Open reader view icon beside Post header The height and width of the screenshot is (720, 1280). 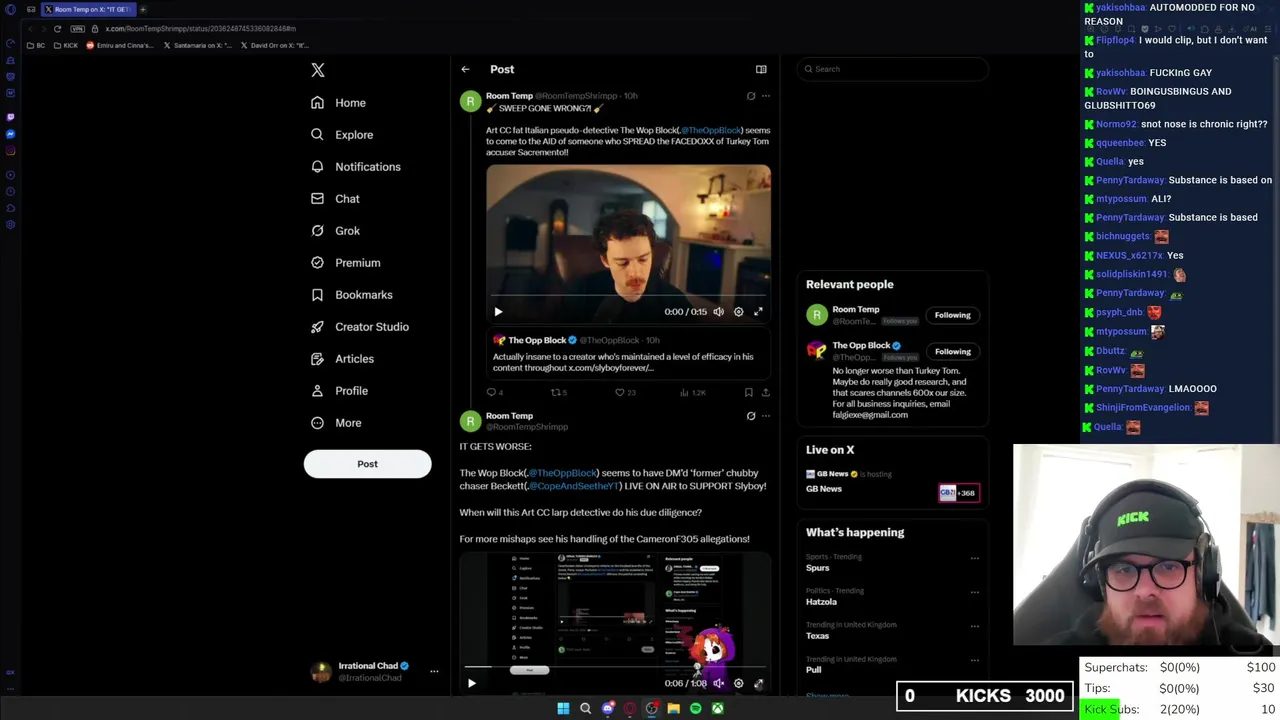tap(761, 69)
